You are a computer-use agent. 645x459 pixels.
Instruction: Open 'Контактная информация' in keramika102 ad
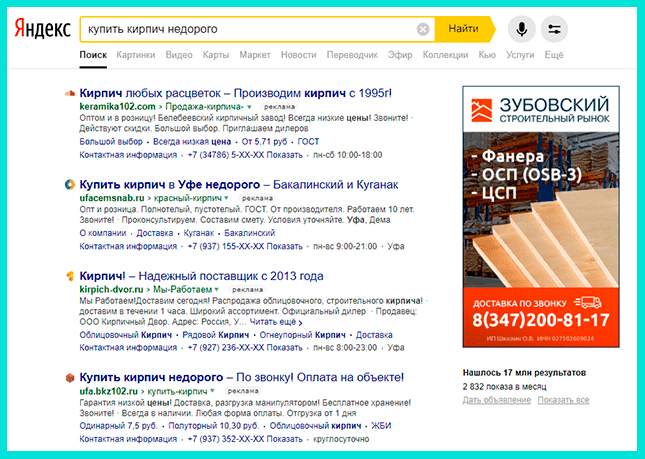click(128, 155)
